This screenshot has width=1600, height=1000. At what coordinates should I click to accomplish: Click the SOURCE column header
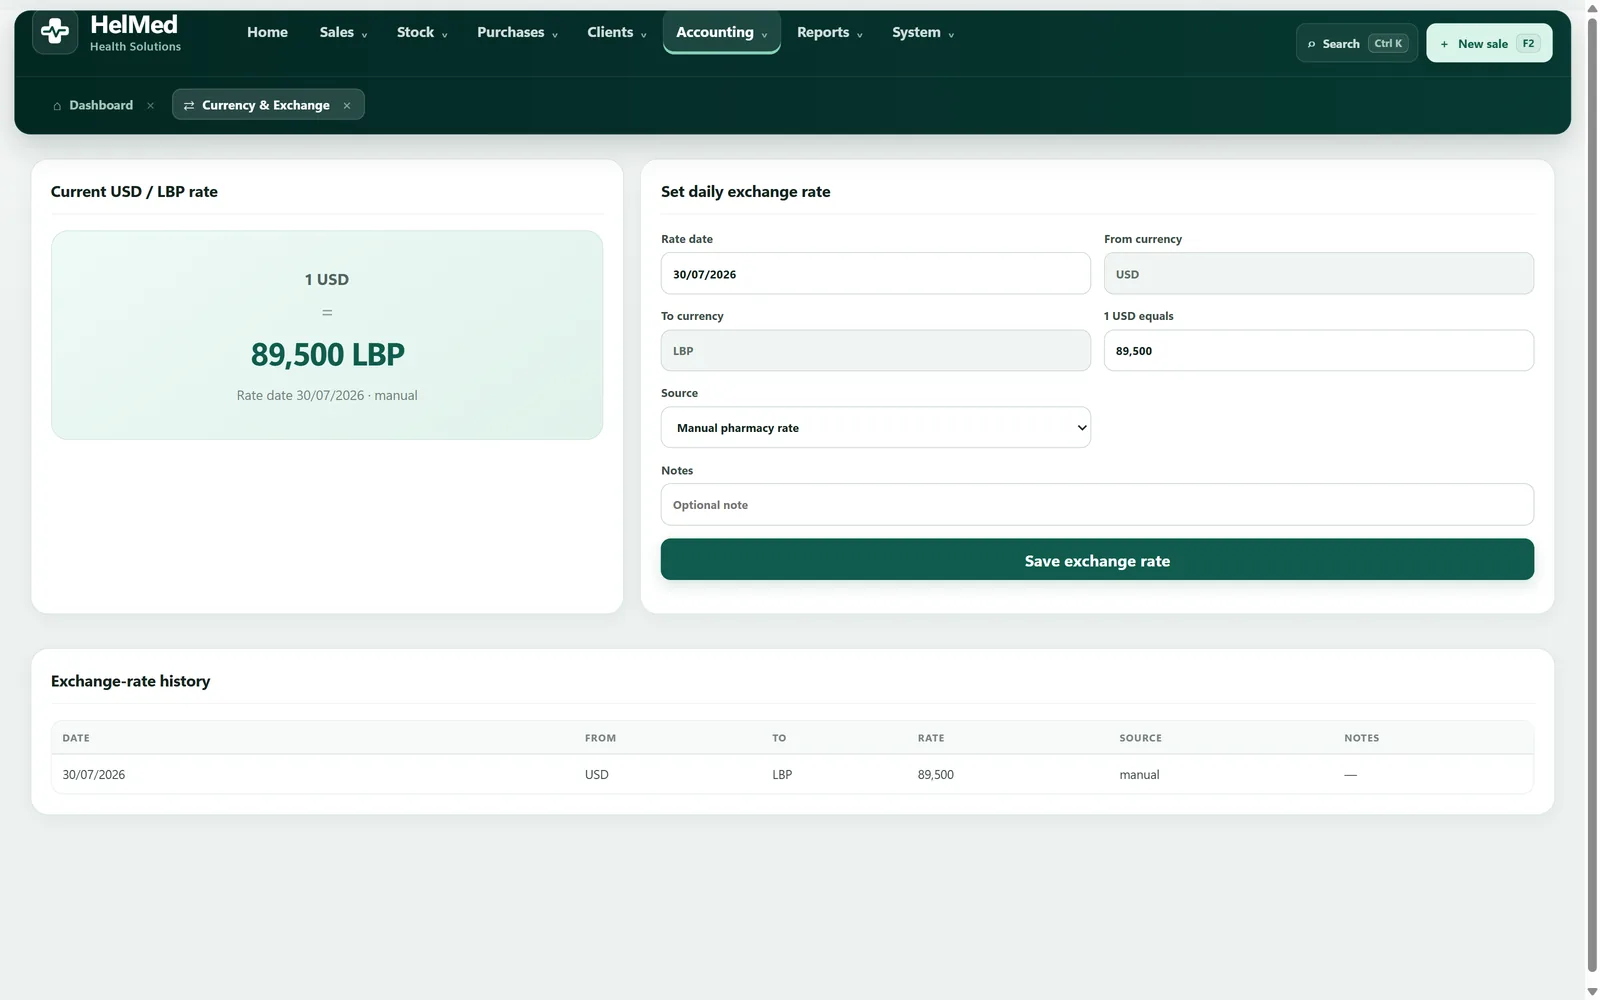(1140, 738)
